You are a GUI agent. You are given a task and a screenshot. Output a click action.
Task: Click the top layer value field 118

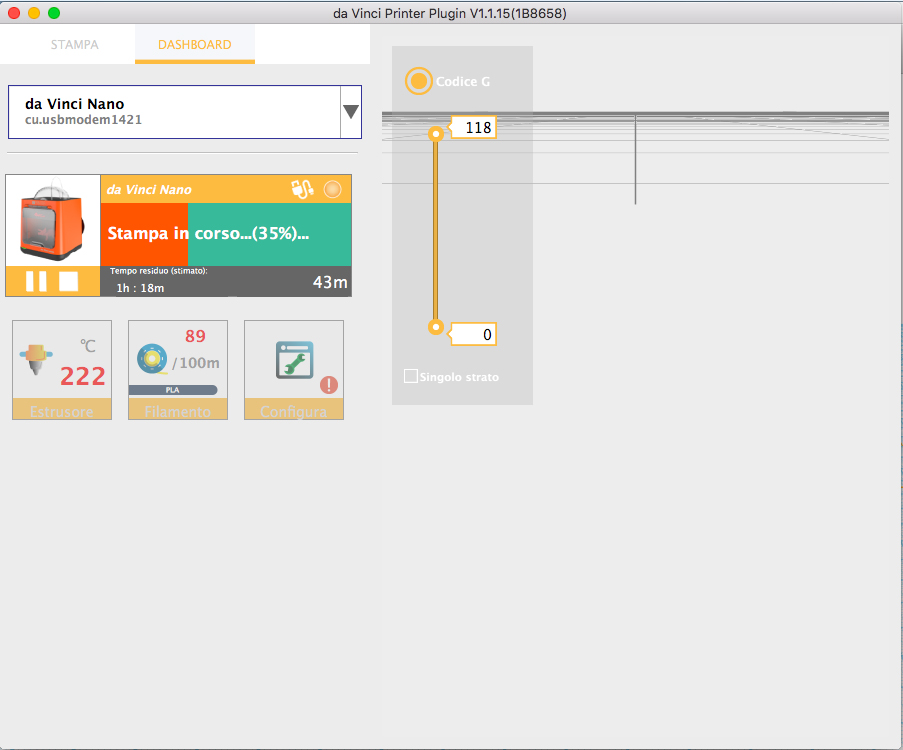(x=473, y=127)
